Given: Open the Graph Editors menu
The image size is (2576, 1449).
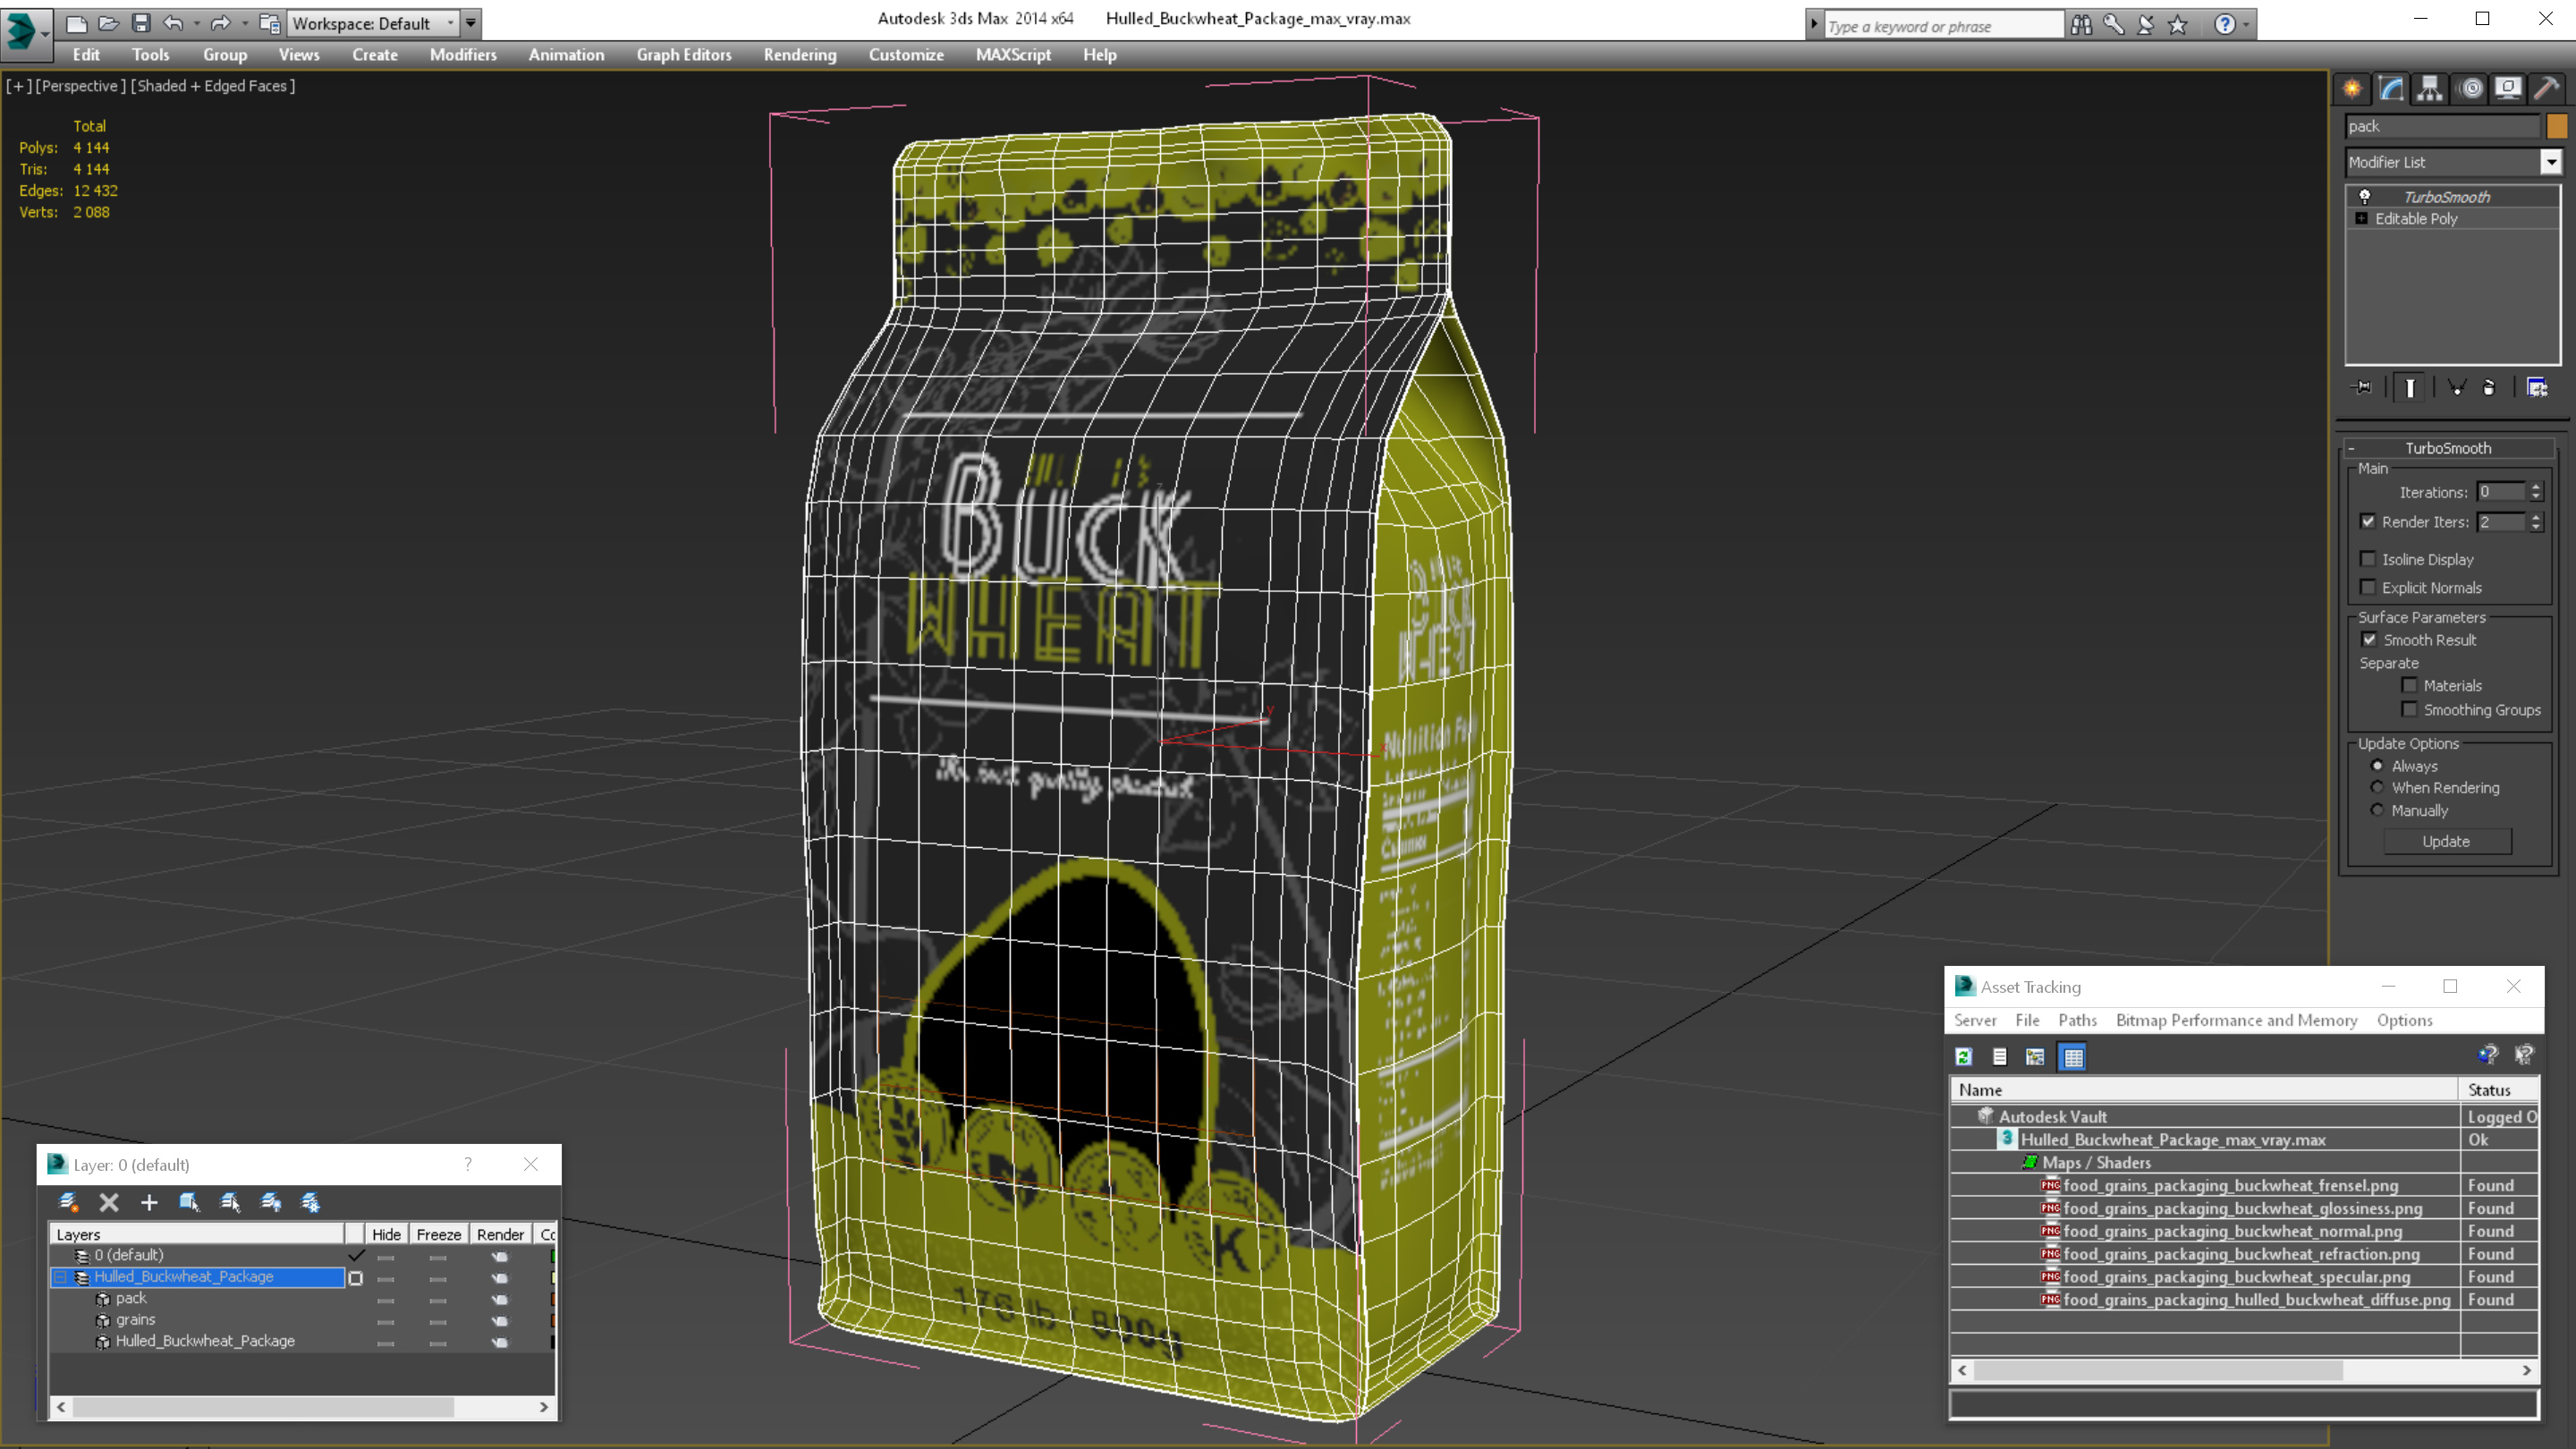Looking at the screenshot, I should pyautogui.click(x=684, y=55).
